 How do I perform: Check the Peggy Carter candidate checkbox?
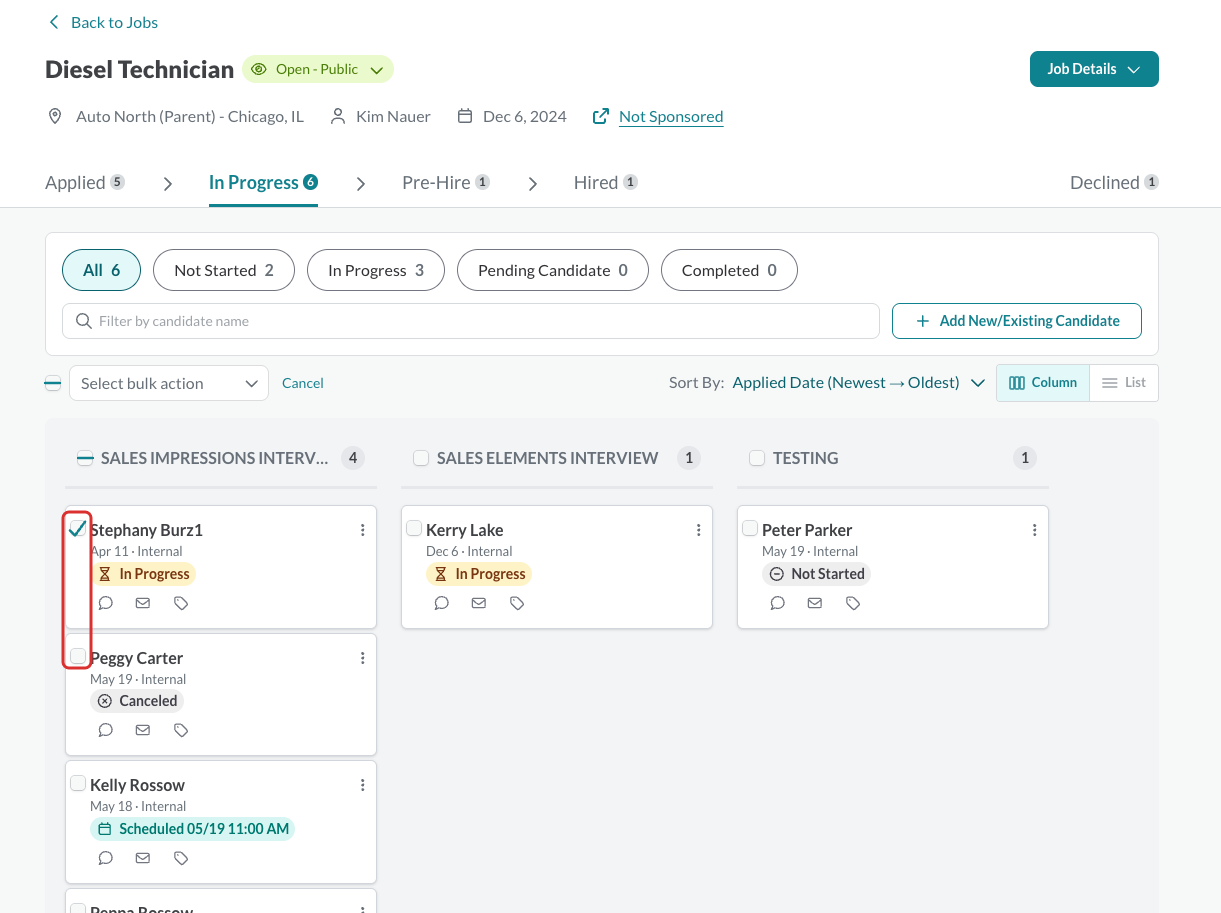coord(78,656)
